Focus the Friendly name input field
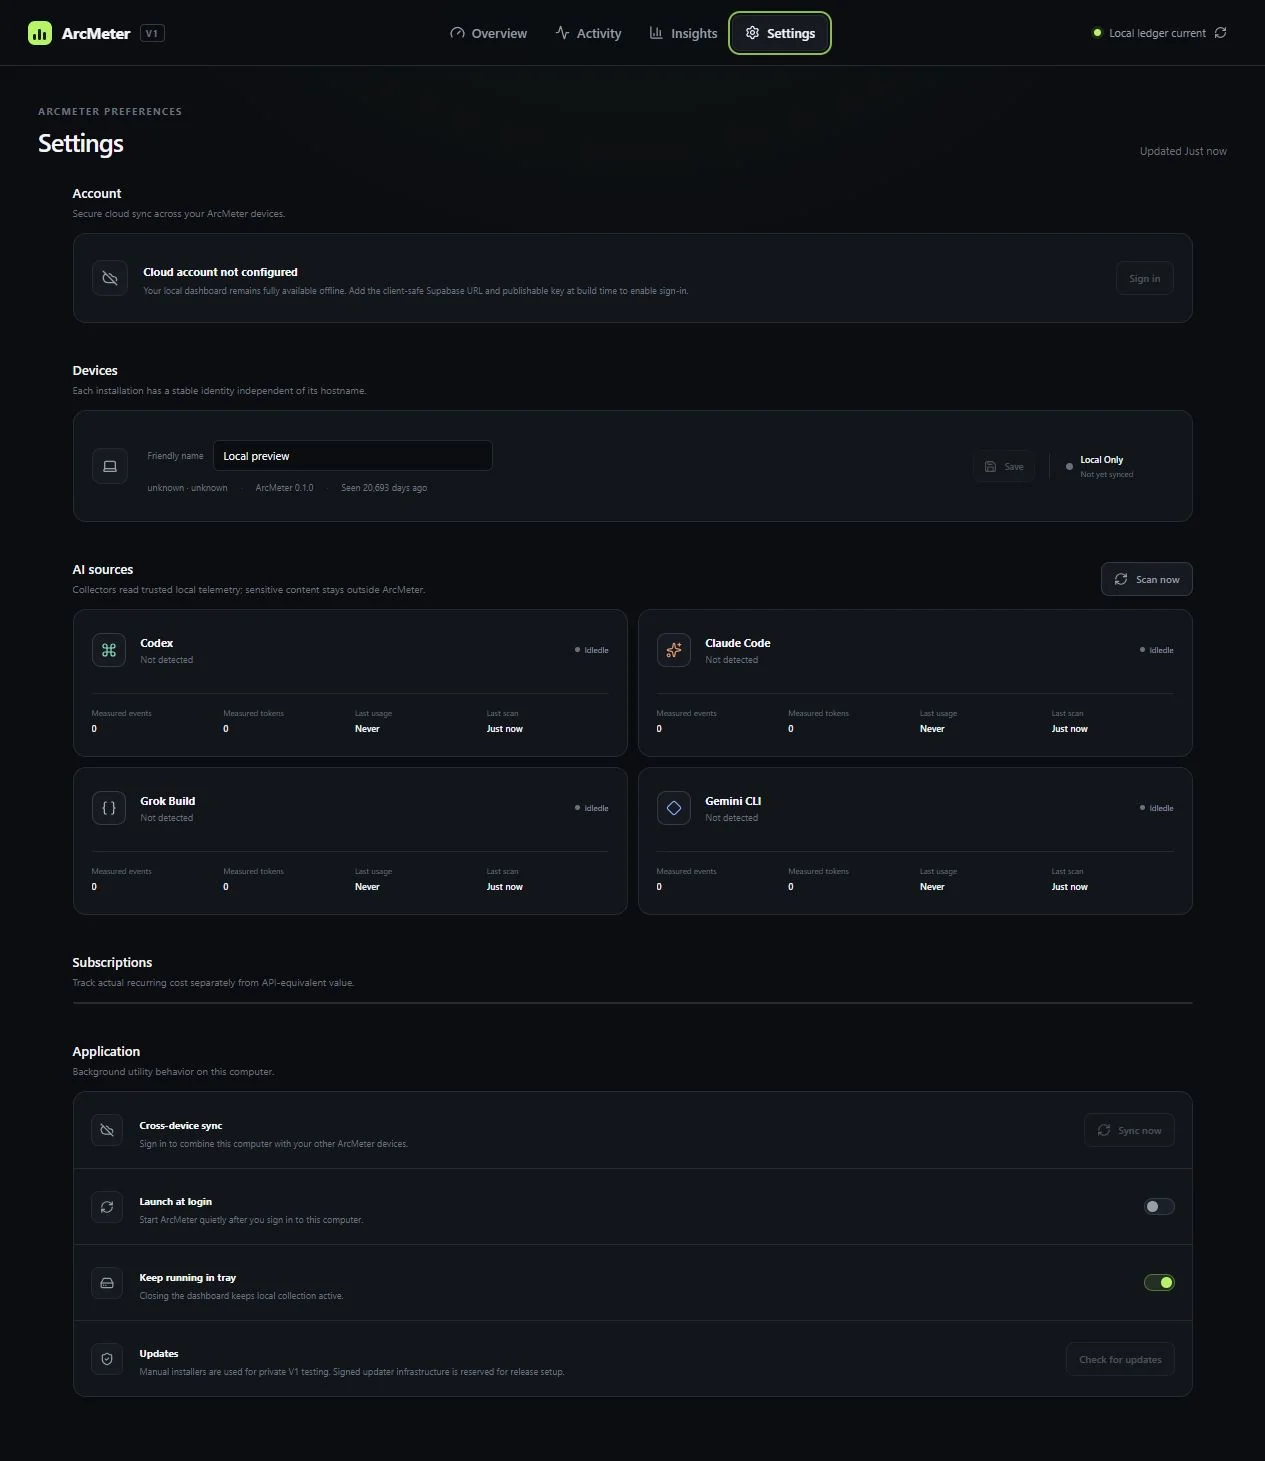Image resolution: width=1265 pixels, height=1461 pixels. click(x=352, y=456)
